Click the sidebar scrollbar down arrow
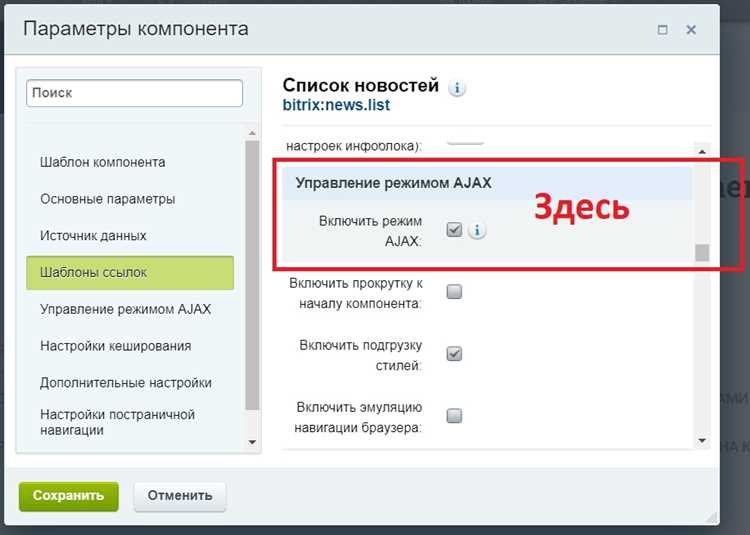Viewport: 750px width, 535px height. point(252,442)
